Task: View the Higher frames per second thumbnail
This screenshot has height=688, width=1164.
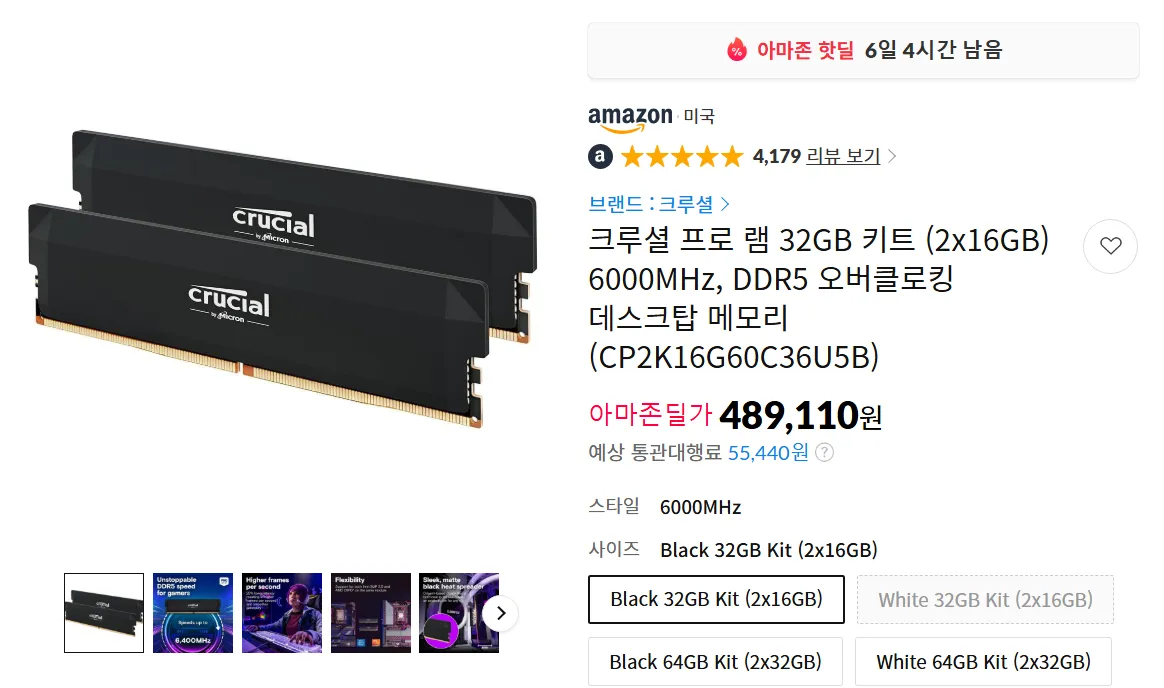Action: click(282, 613)
